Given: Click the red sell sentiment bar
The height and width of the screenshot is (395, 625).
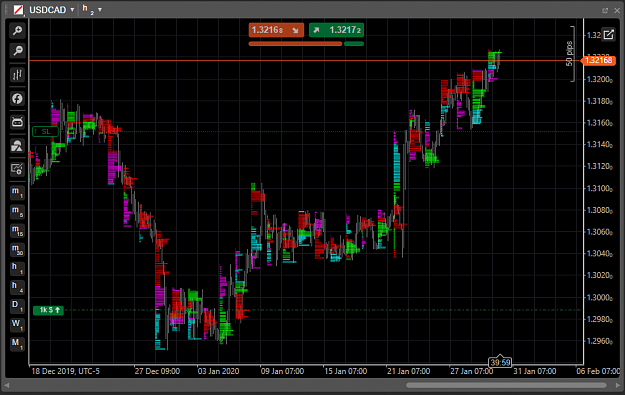Looking at the screenshot, I should pos(295,44).
